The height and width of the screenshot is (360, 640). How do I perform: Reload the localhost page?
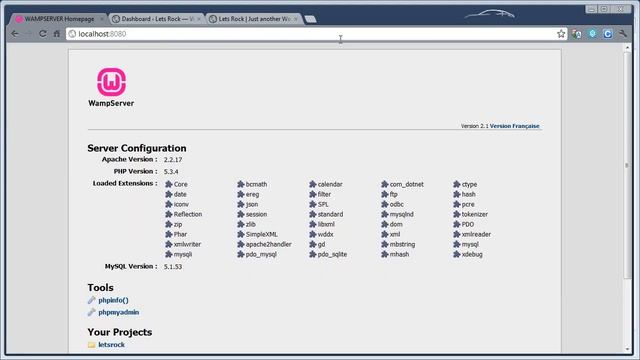(x=42, y=34)
